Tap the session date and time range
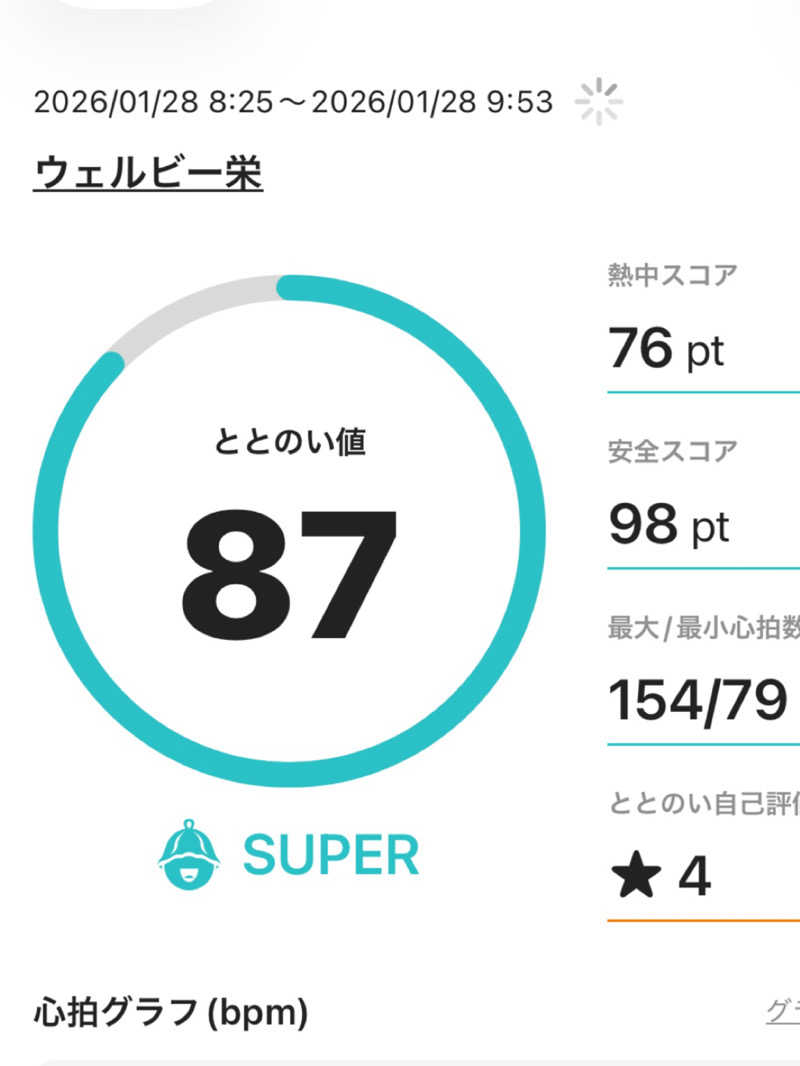Screen dimensions: 800x1066 coord(293,102)
